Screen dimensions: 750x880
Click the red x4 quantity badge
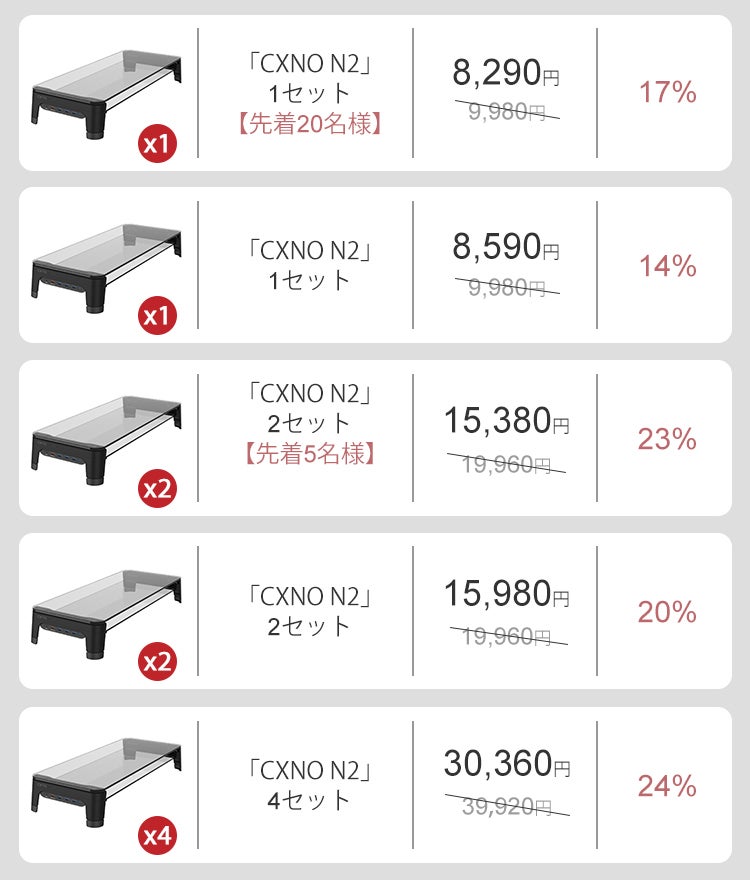(x=157, y=836)
